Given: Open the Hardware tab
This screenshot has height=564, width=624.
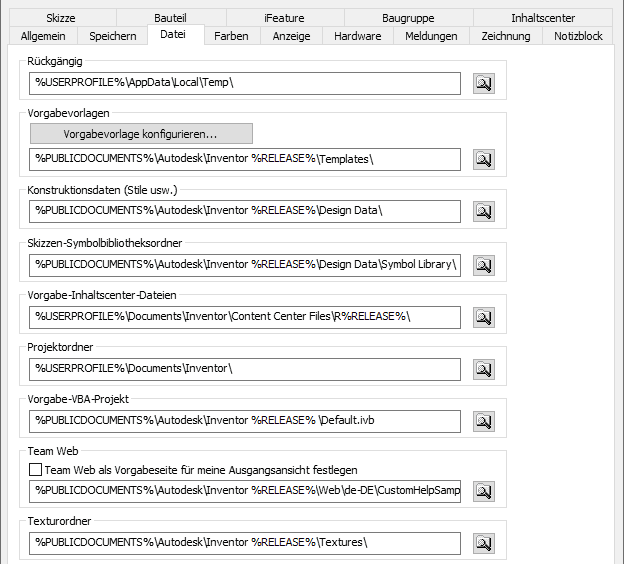Looking at the screenshot, I should tap(357, 36).
